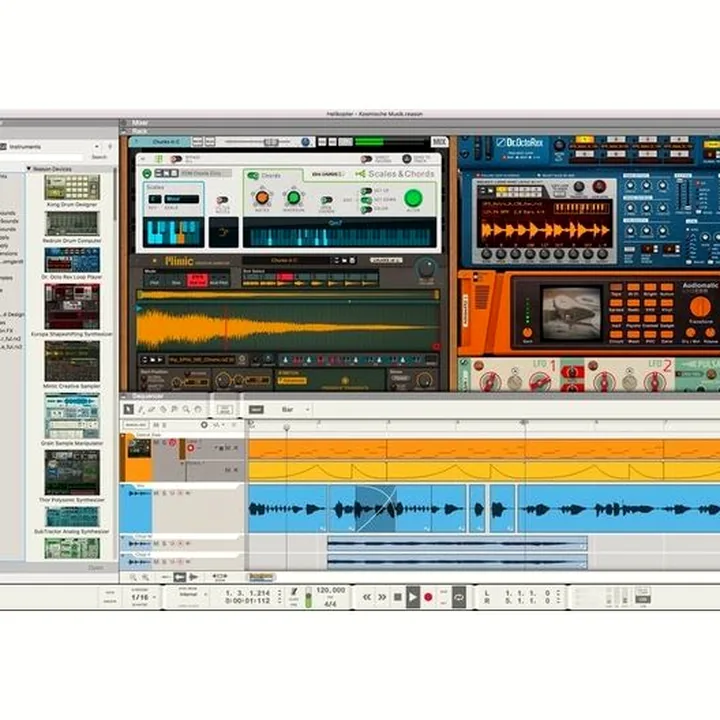Open the scale key selector showing C
The image size is (720, 720).
155,199
